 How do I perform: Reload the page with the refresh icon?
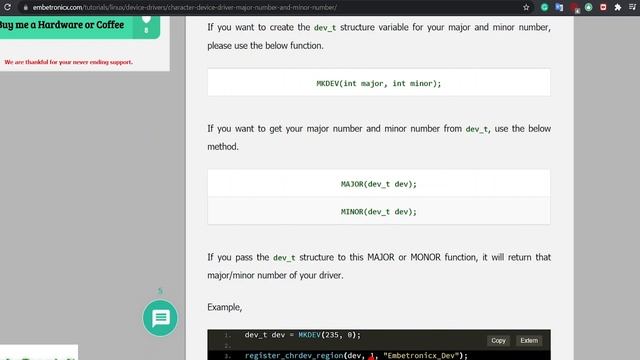tap(7, 7)
